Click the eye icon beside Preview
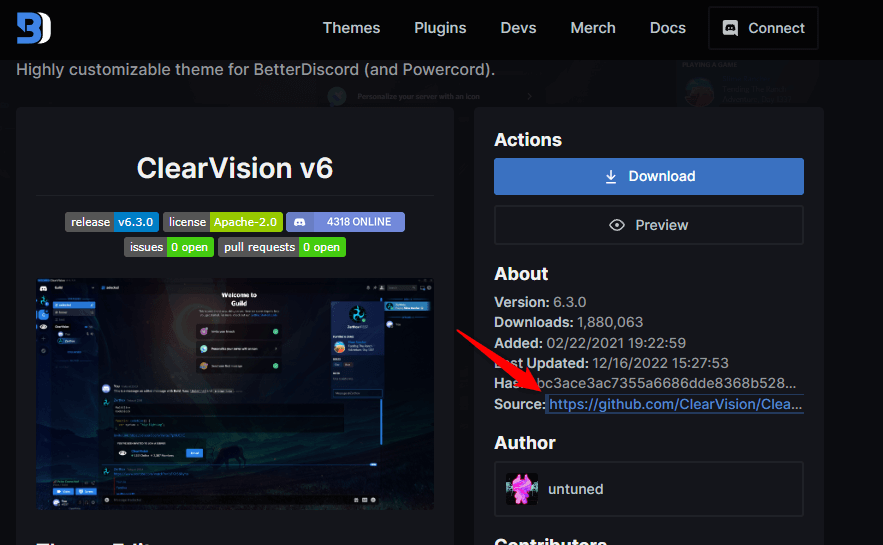 pos(617,225)
